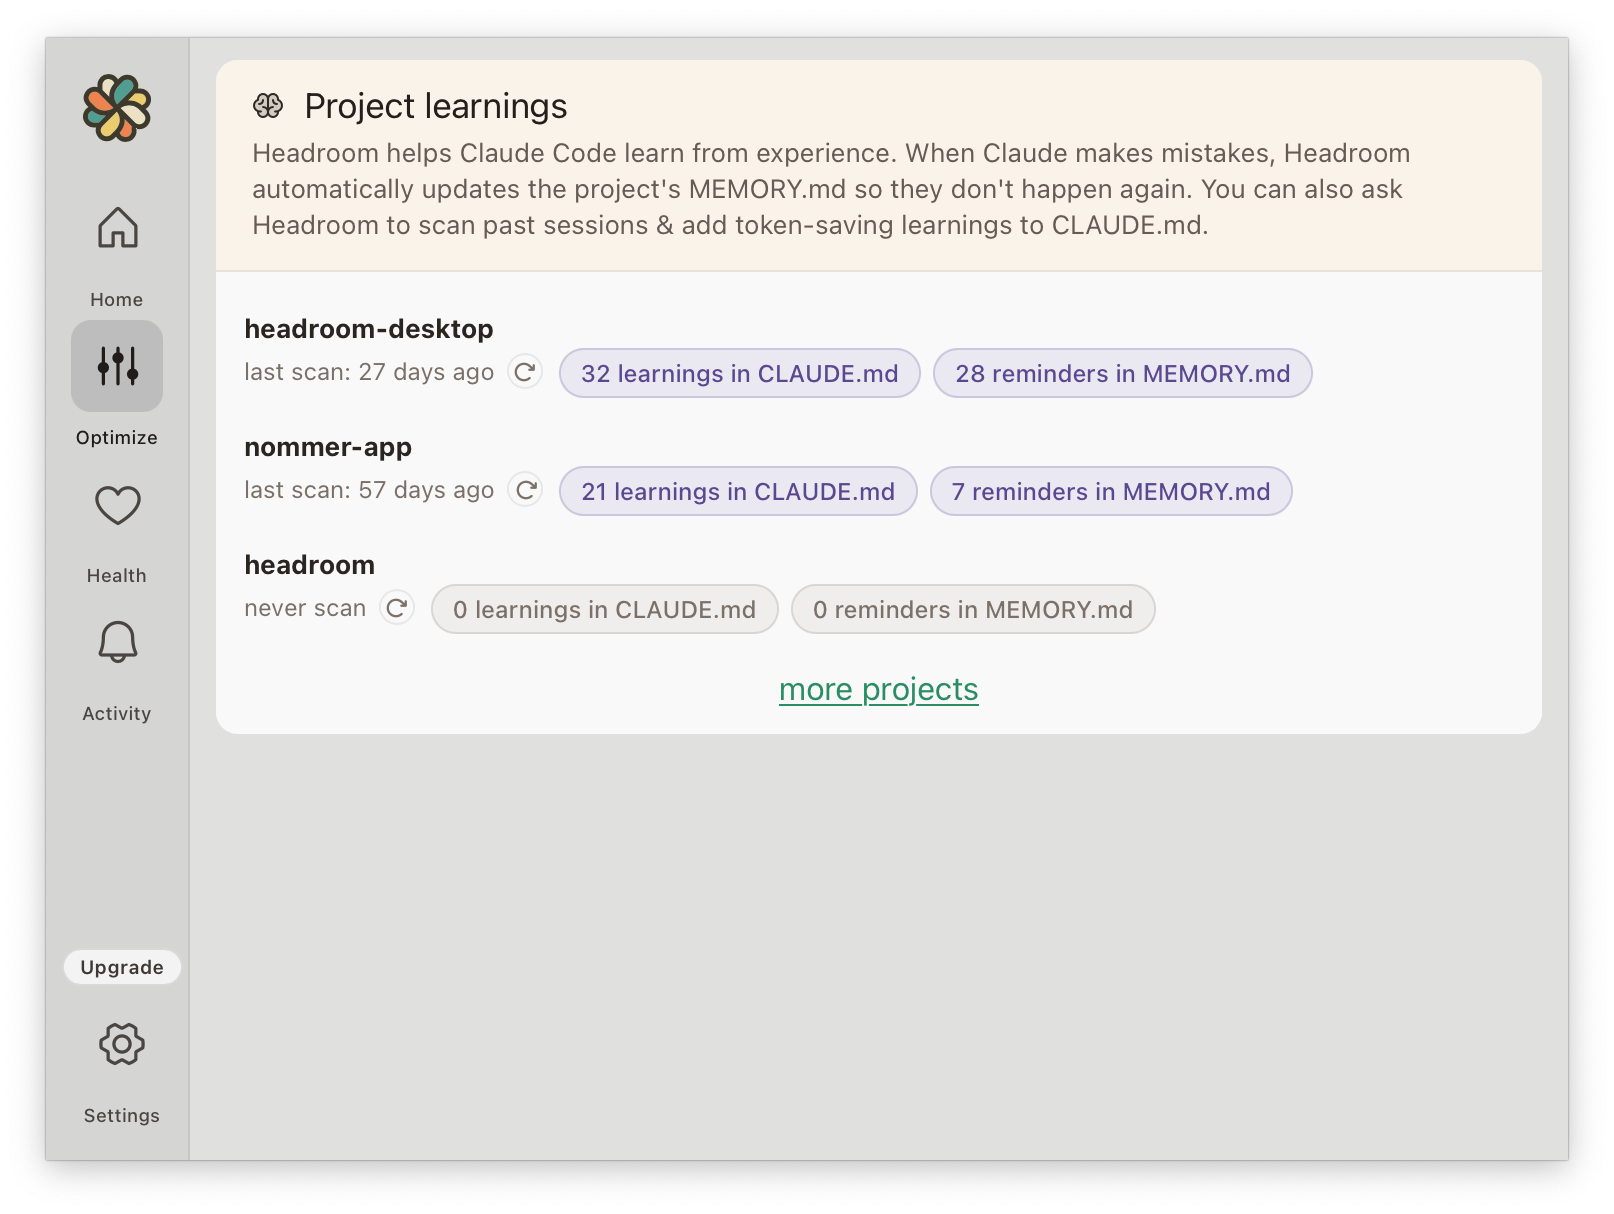Select headroom-desktop project name

(369, 329)
